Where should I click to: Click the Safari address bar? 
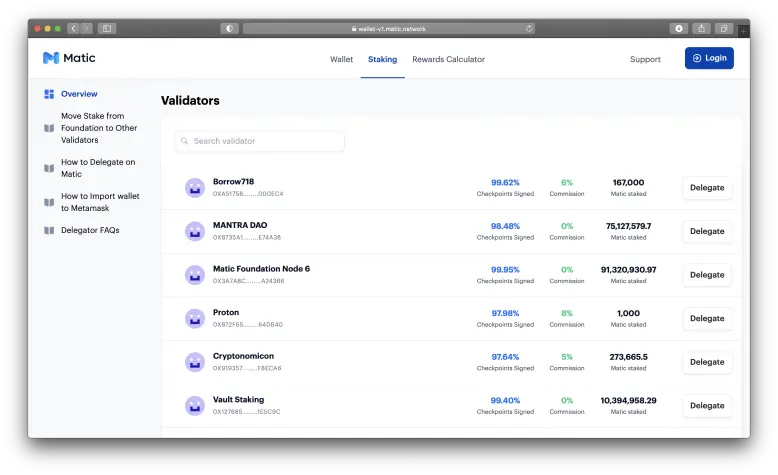coord(389,29)
